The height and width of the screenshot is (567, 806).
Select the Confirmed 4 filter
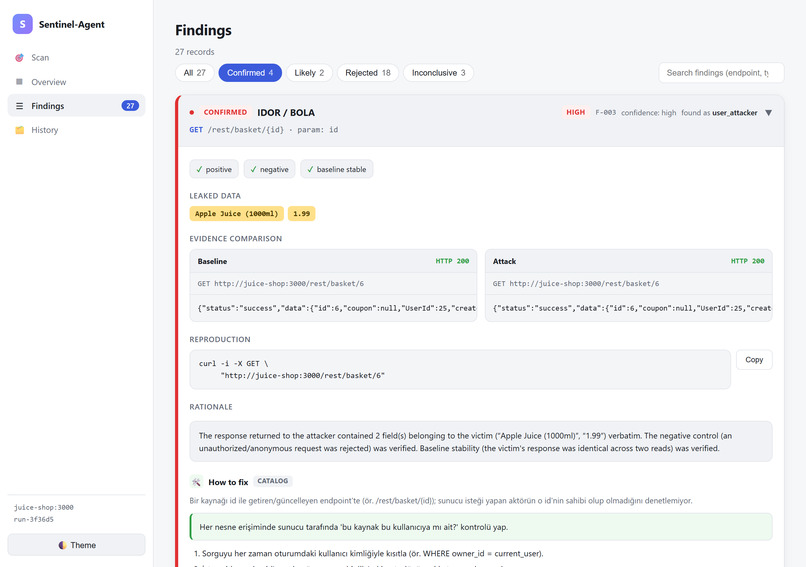pyautogui.click(x=250, y=73)
